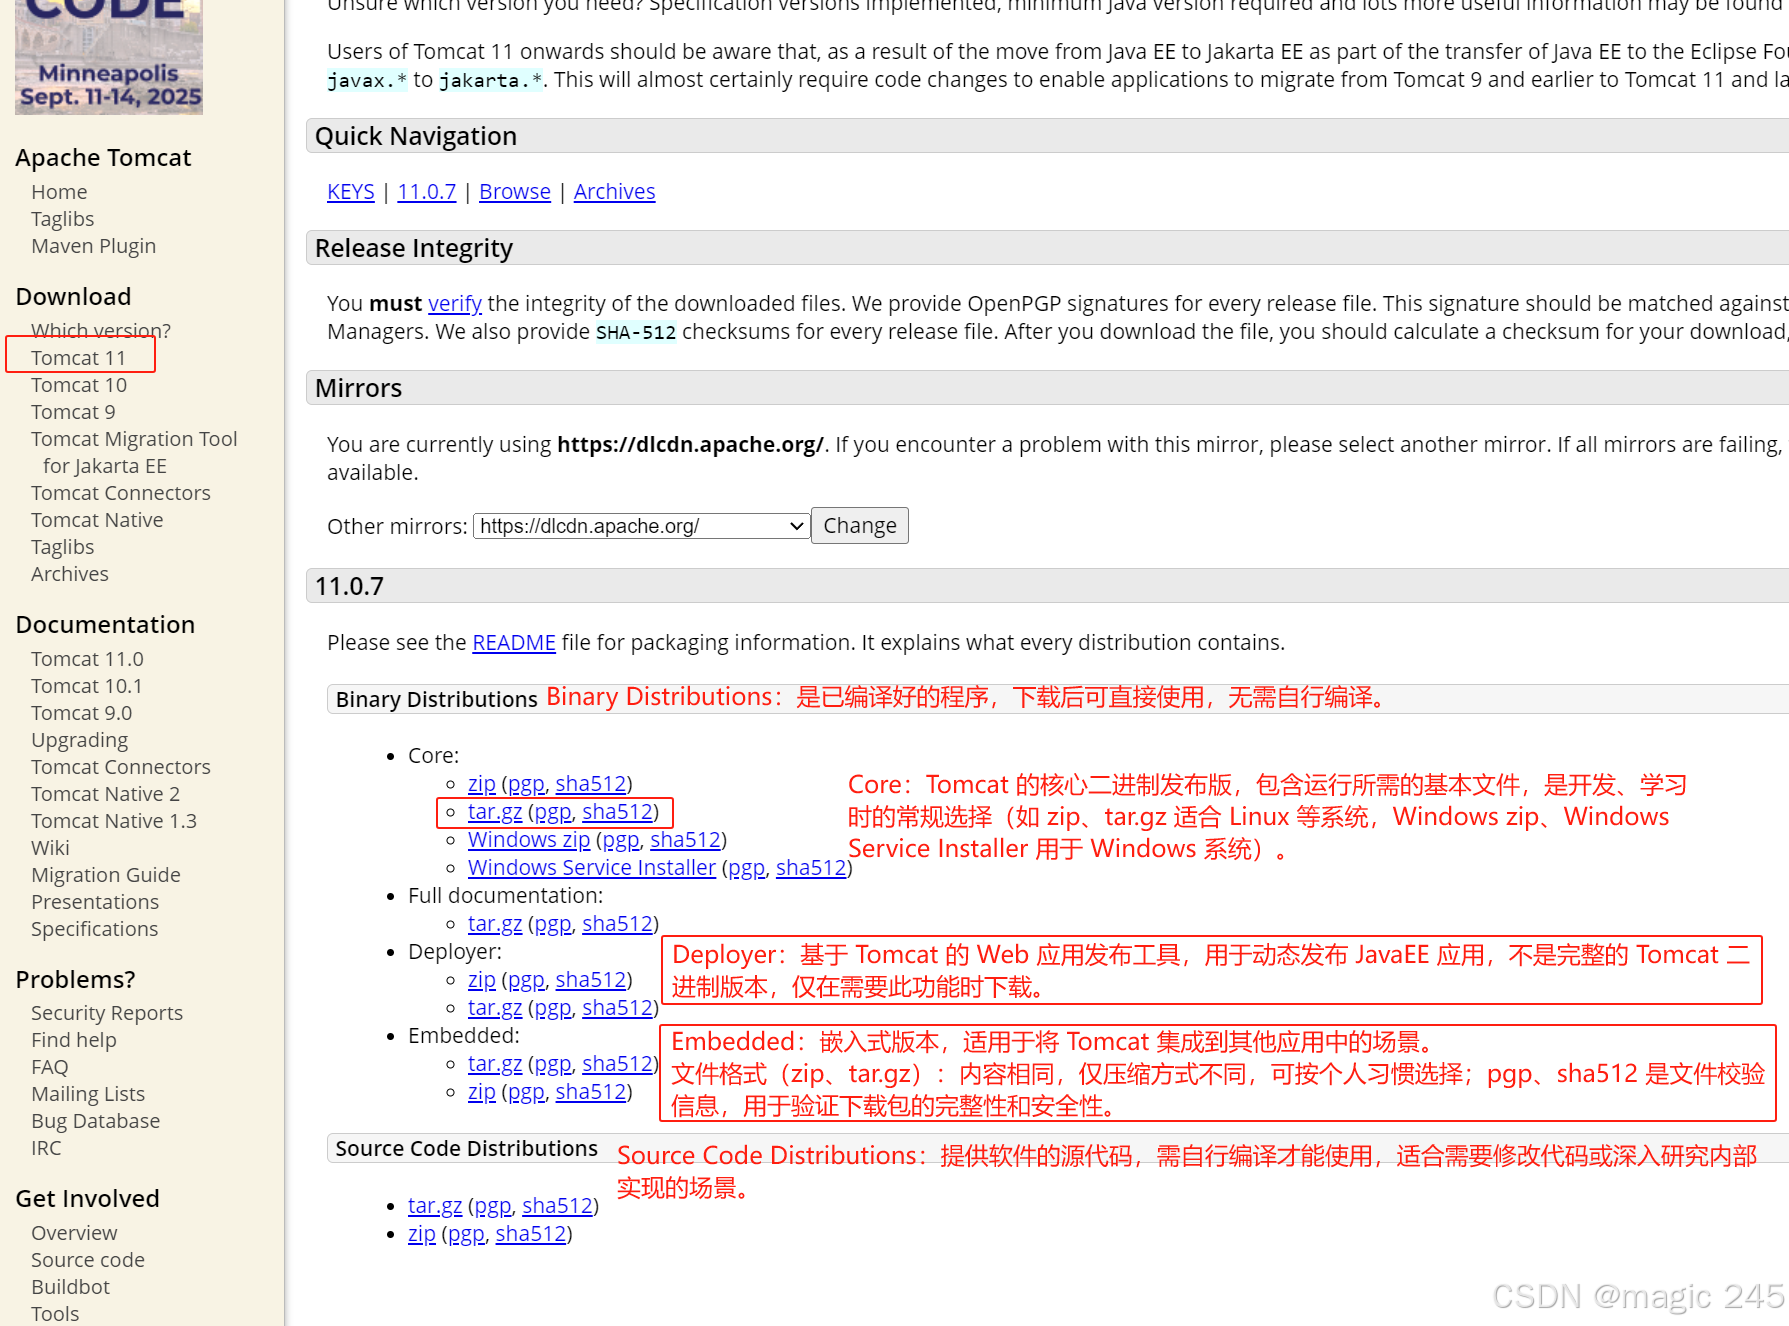Open Taglibs under Apache Tomcat
The width and height of the screenshot is (1789, 1326).
[x=62, y=219]
